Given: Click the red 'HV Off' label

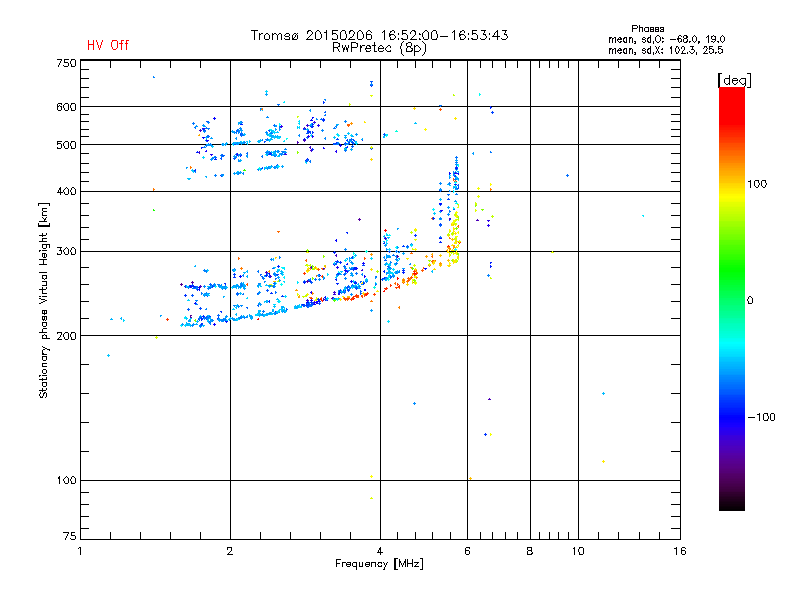Looking at the screenshot, I should click(x=108, y=45).
